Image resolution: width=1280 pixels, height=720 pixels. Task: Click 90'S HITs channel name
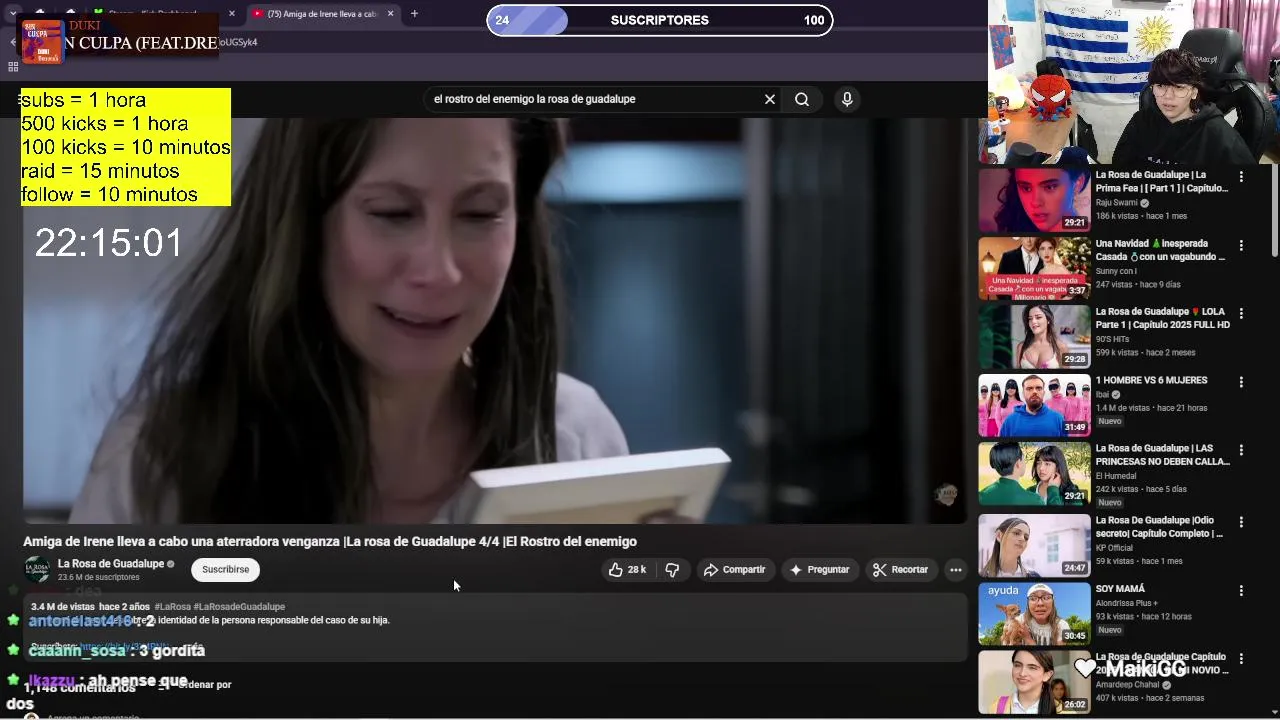point(1113,339)
